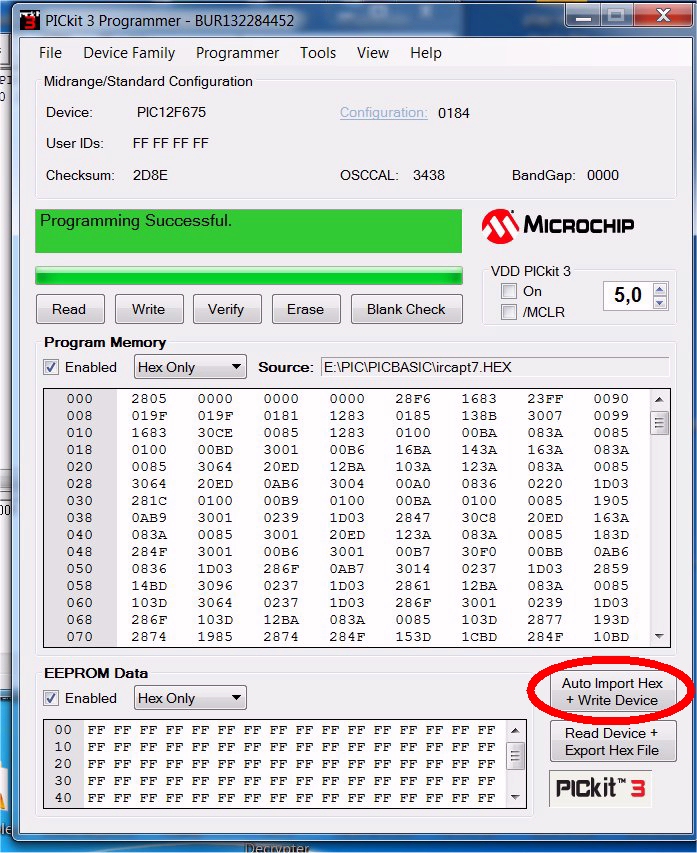
Task: Toggle Program Memory Enabled checkbox
Action: coord(51,367)
